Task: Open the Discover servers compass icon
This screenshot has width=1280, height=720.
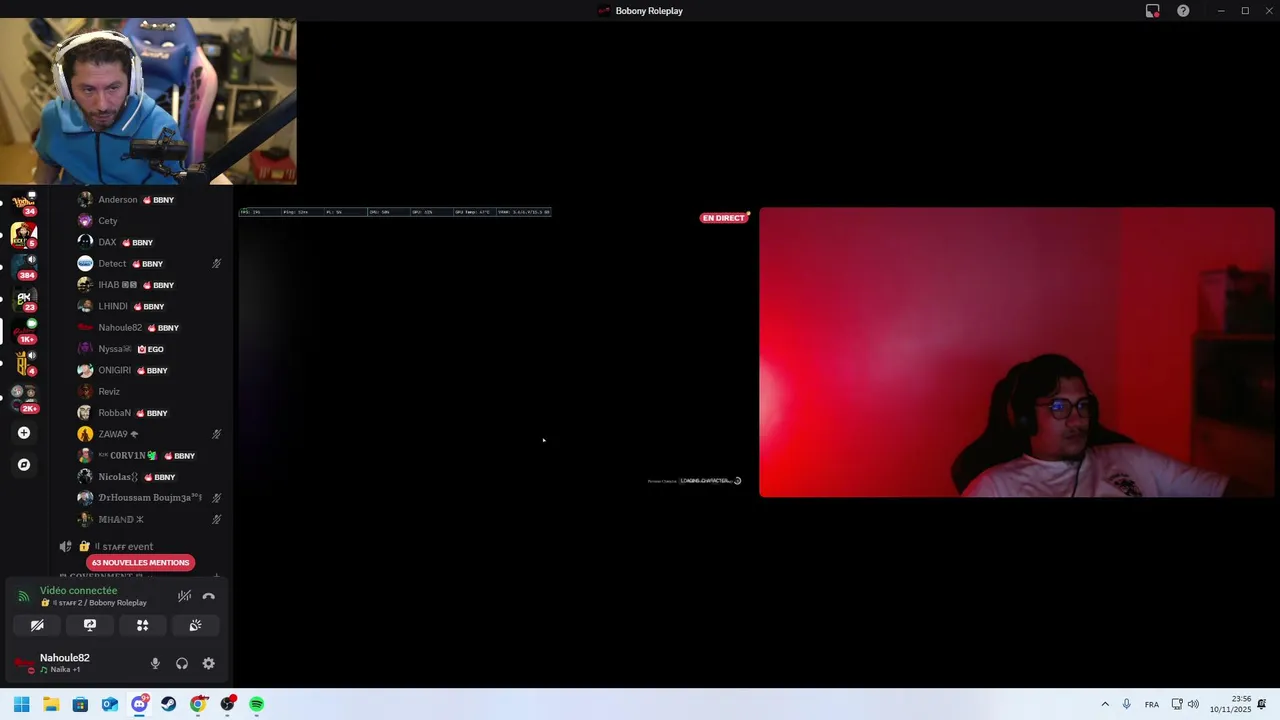Action: click(24, 465)
